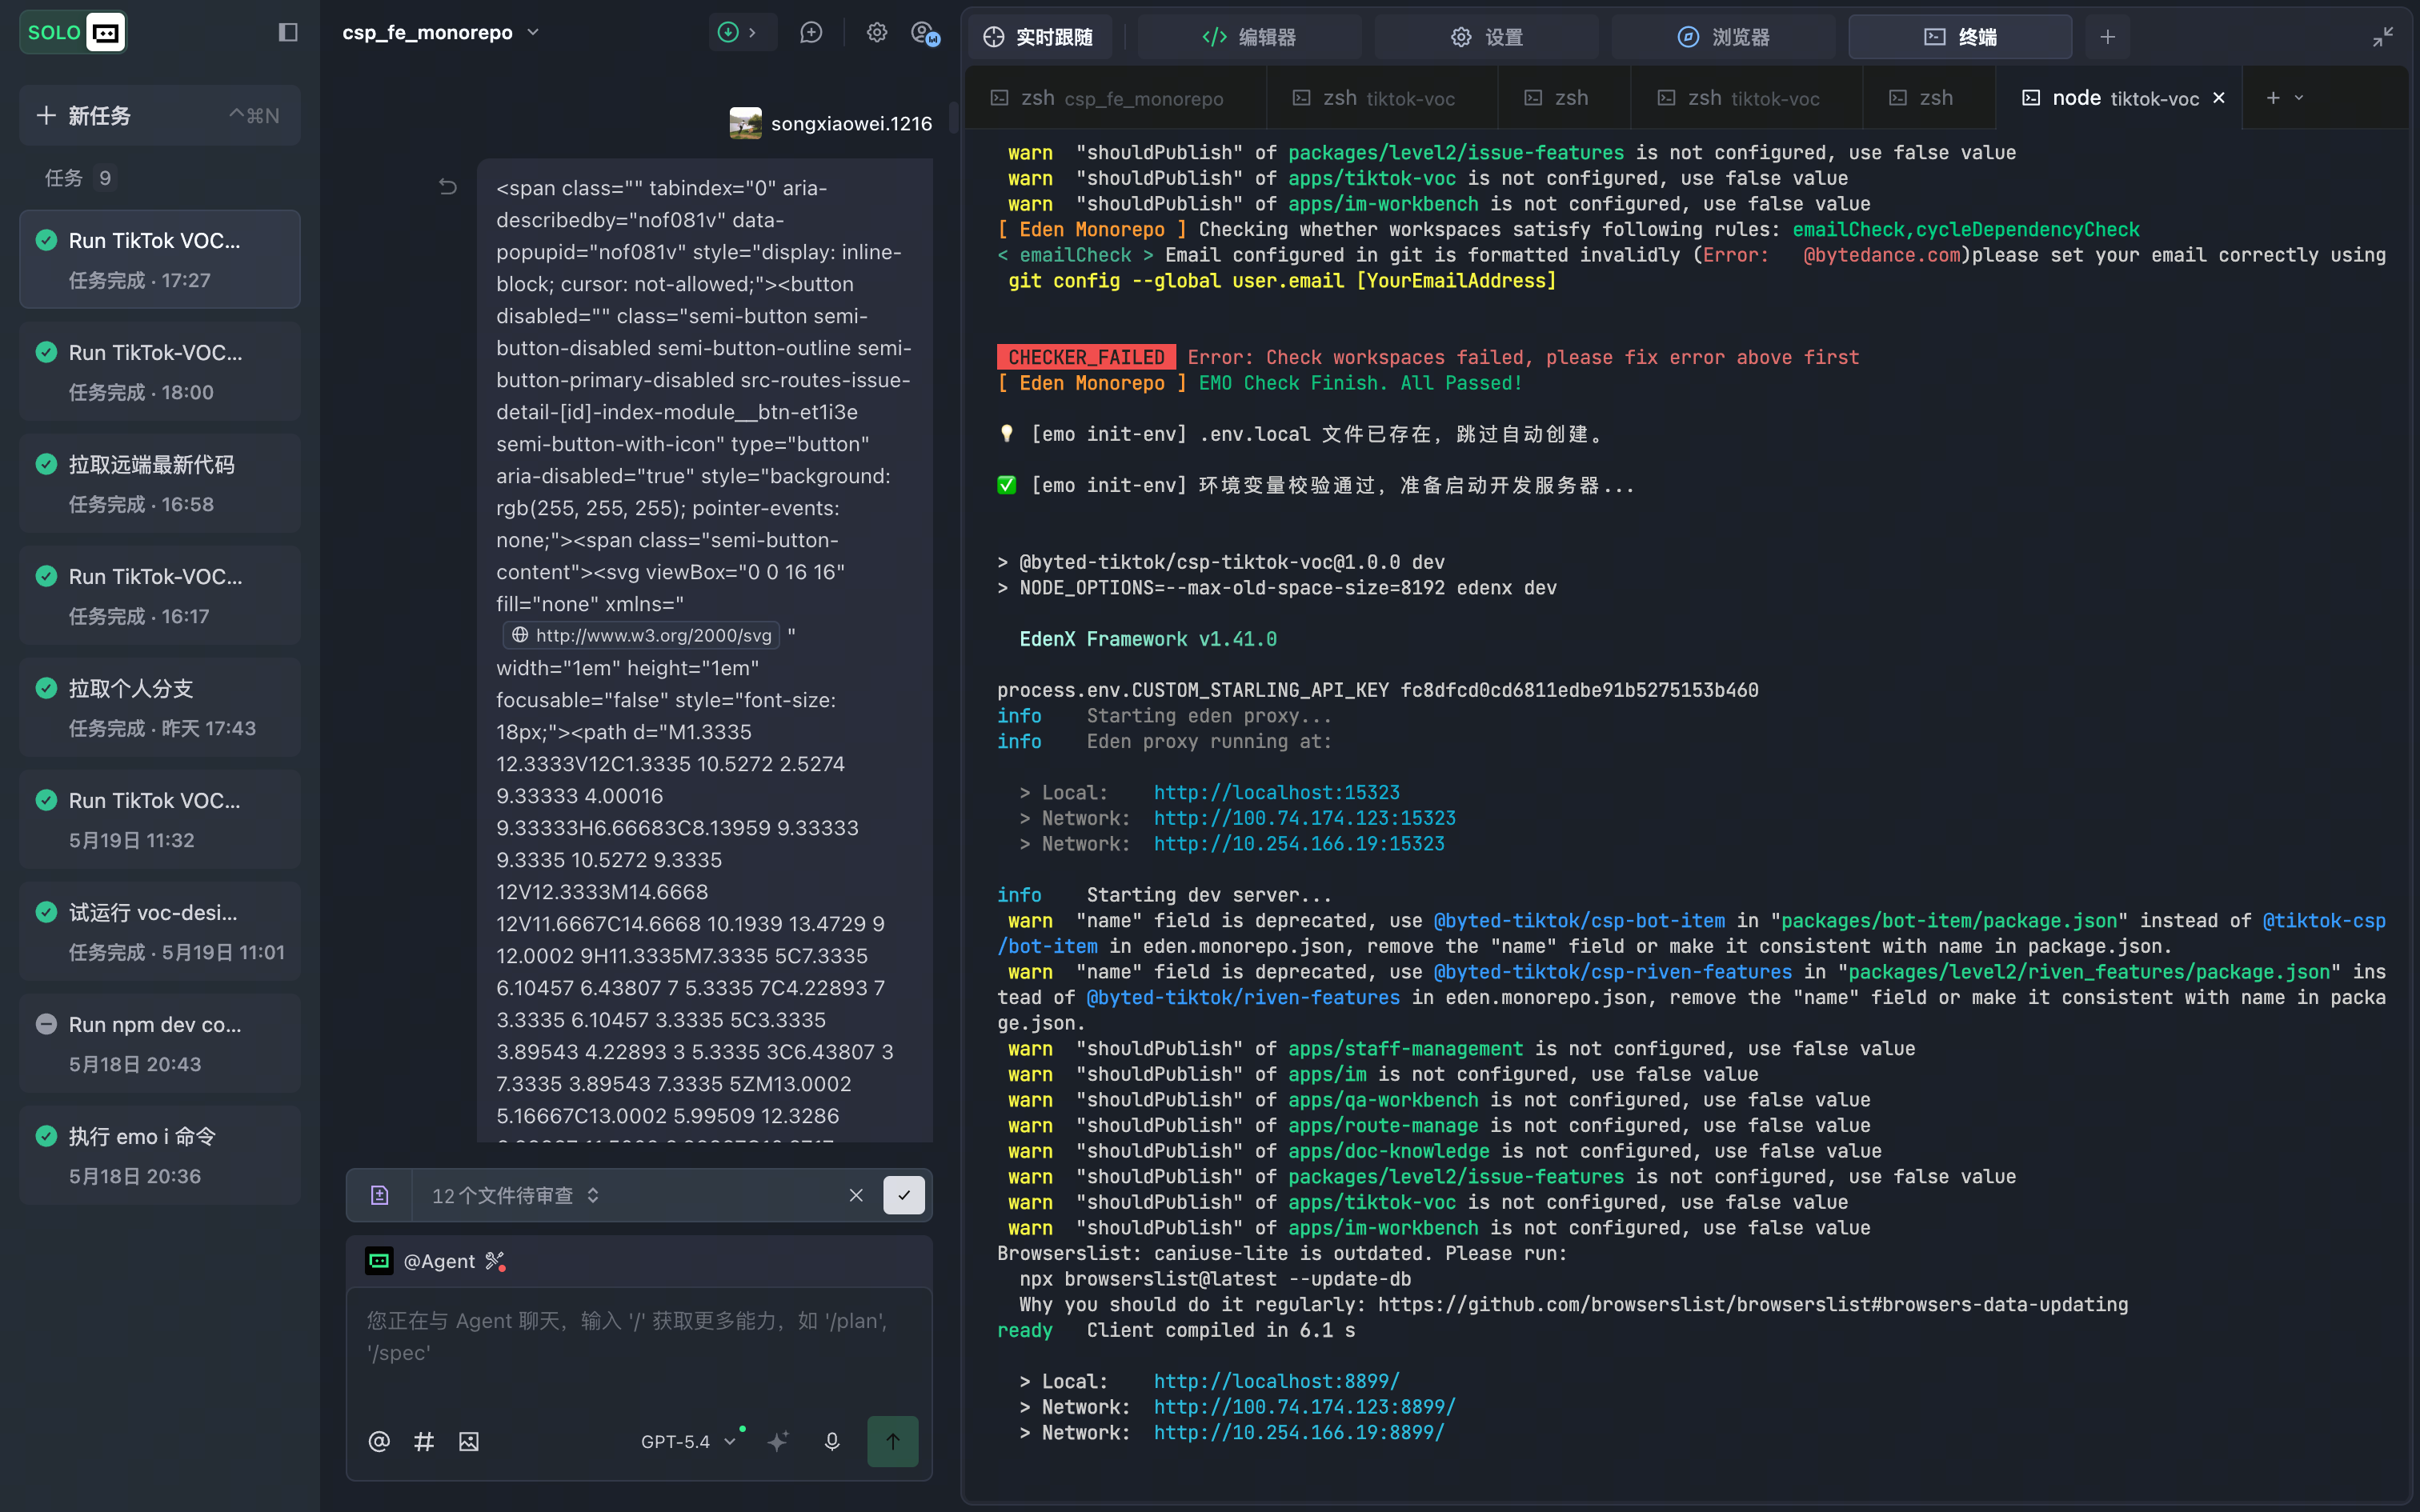Viewport: 2420px width, 1512px height.
Task: Dismiss the pending file review bar
Action: click(856, 1195)
